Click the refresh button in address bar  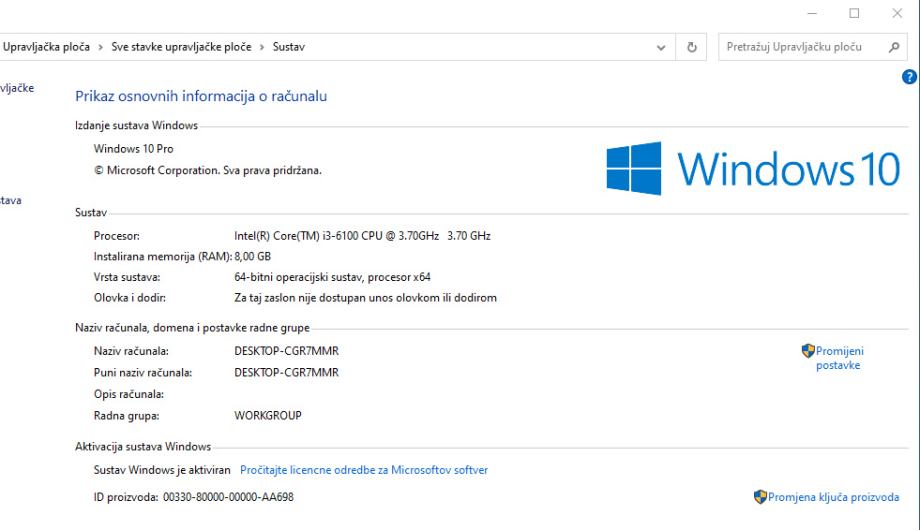click(x=692, y=47)
